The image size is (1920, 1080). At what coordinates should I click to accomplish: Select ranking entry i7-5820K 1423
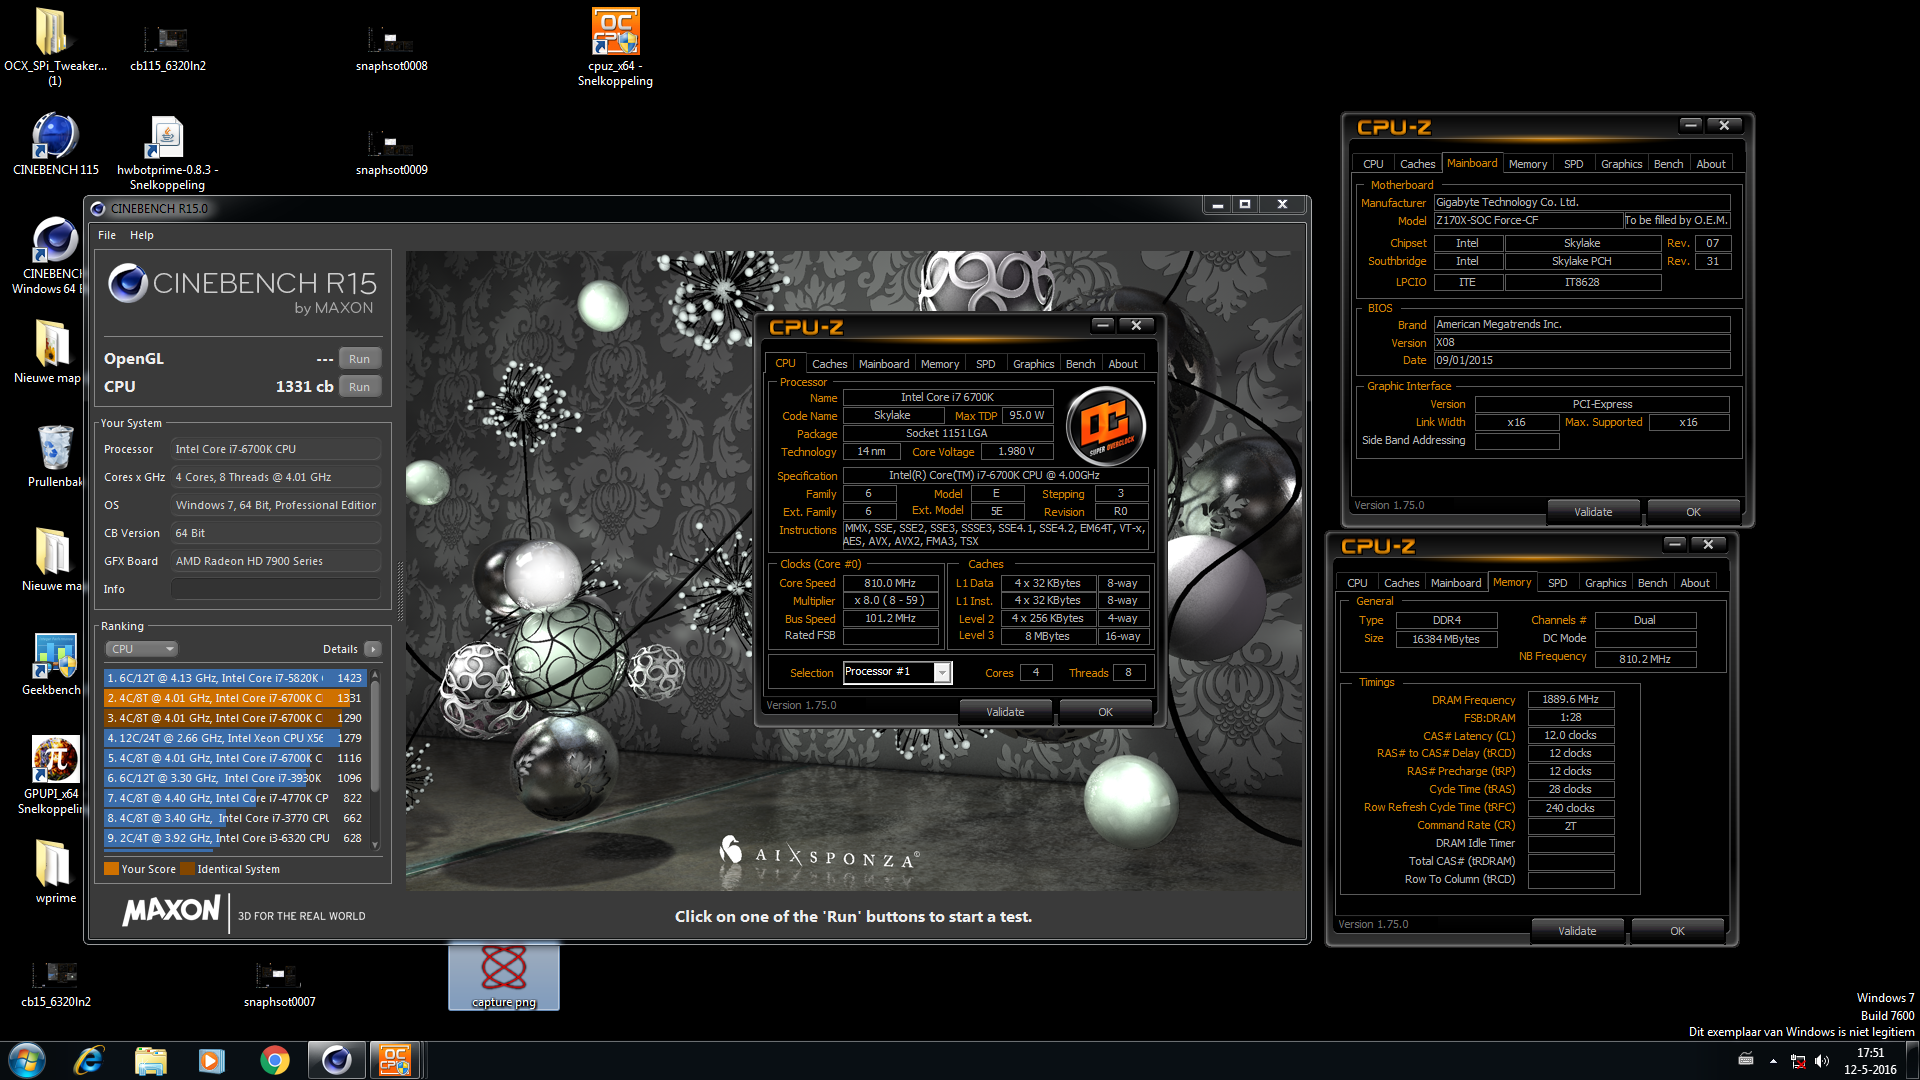(x=235, y=678)
